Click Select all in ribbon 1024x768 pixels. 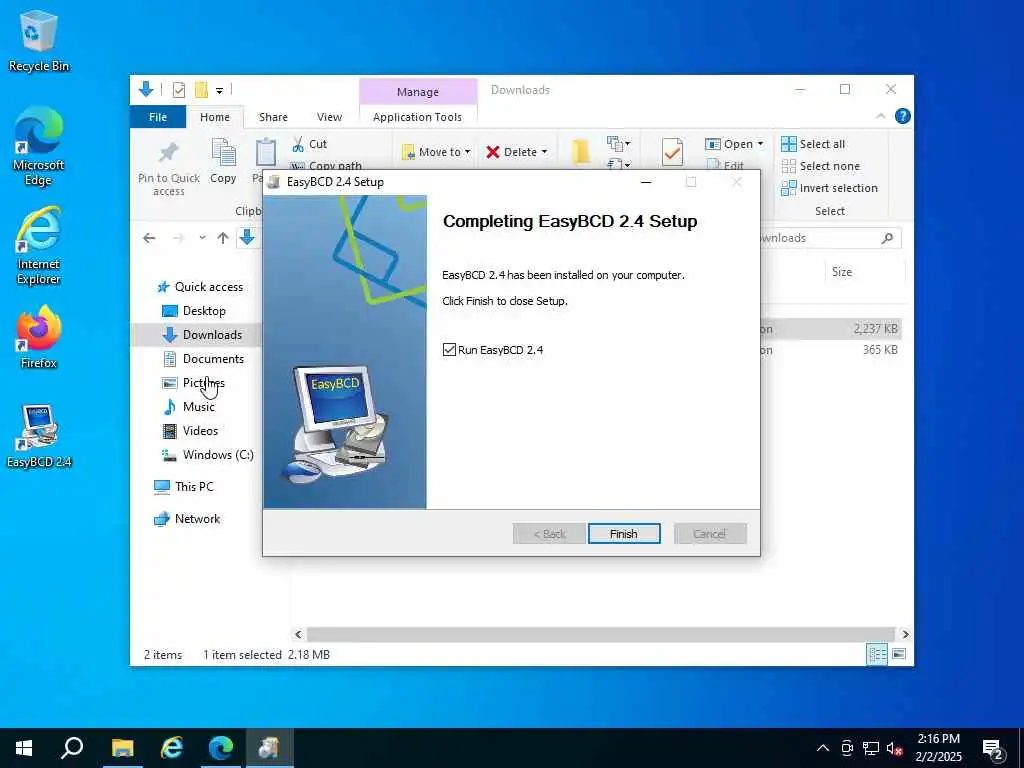813,144
